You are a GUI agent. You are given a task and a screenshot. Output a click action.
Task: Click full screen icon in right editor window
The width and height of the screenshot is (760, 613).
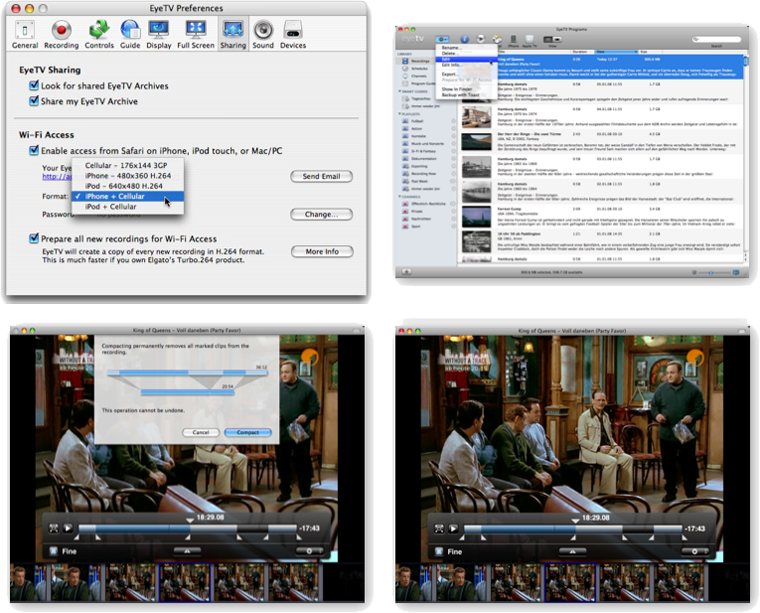click(x=439, y=529)
